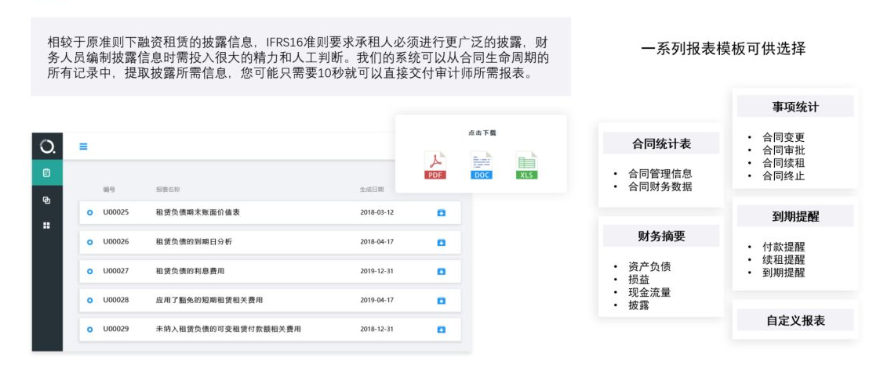
Task: Open report 未纳入租赁负债的可变租赁付款额相关费用
Action: pyautogui.click(x=228, y=329)
